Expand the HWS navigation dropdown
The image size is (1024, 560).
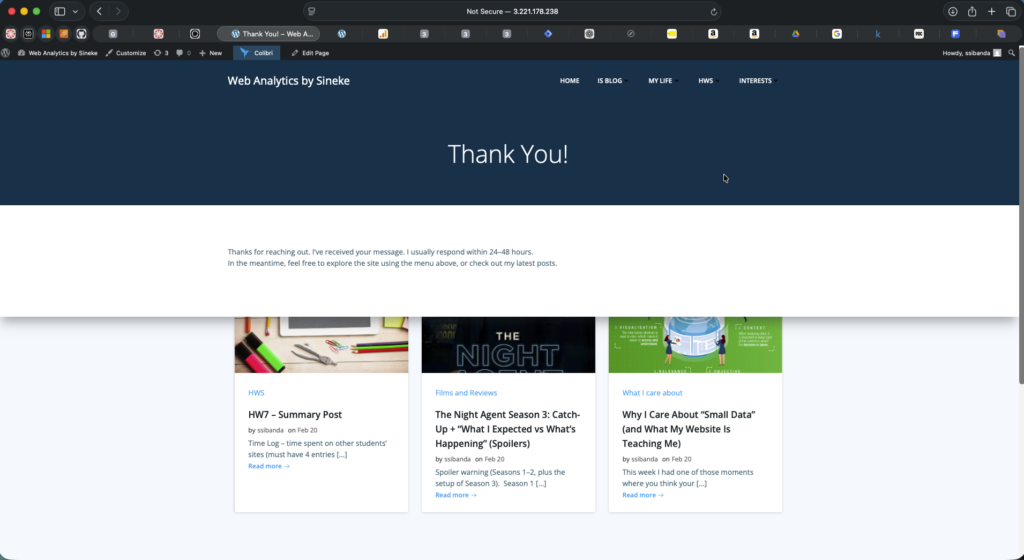click(708, 81)
